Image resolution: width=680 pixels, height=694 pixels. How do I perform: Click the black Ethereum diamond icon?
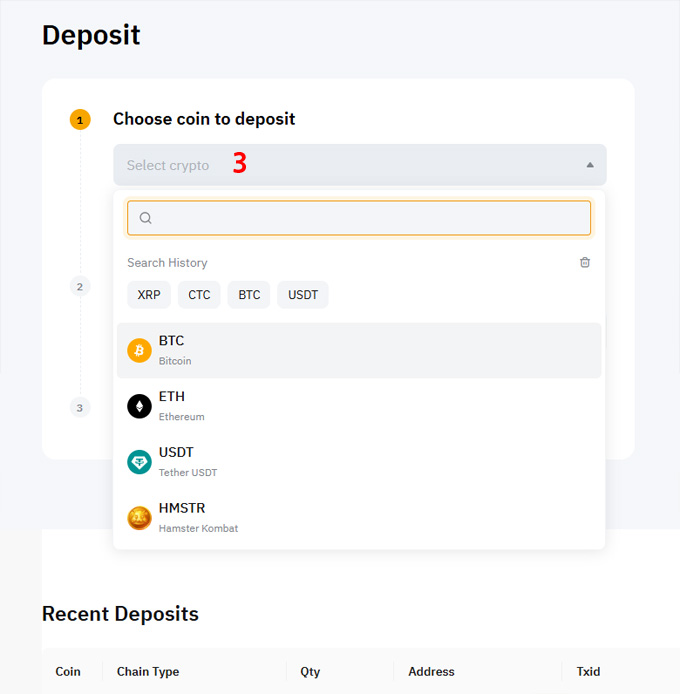(x=139, y=406)
